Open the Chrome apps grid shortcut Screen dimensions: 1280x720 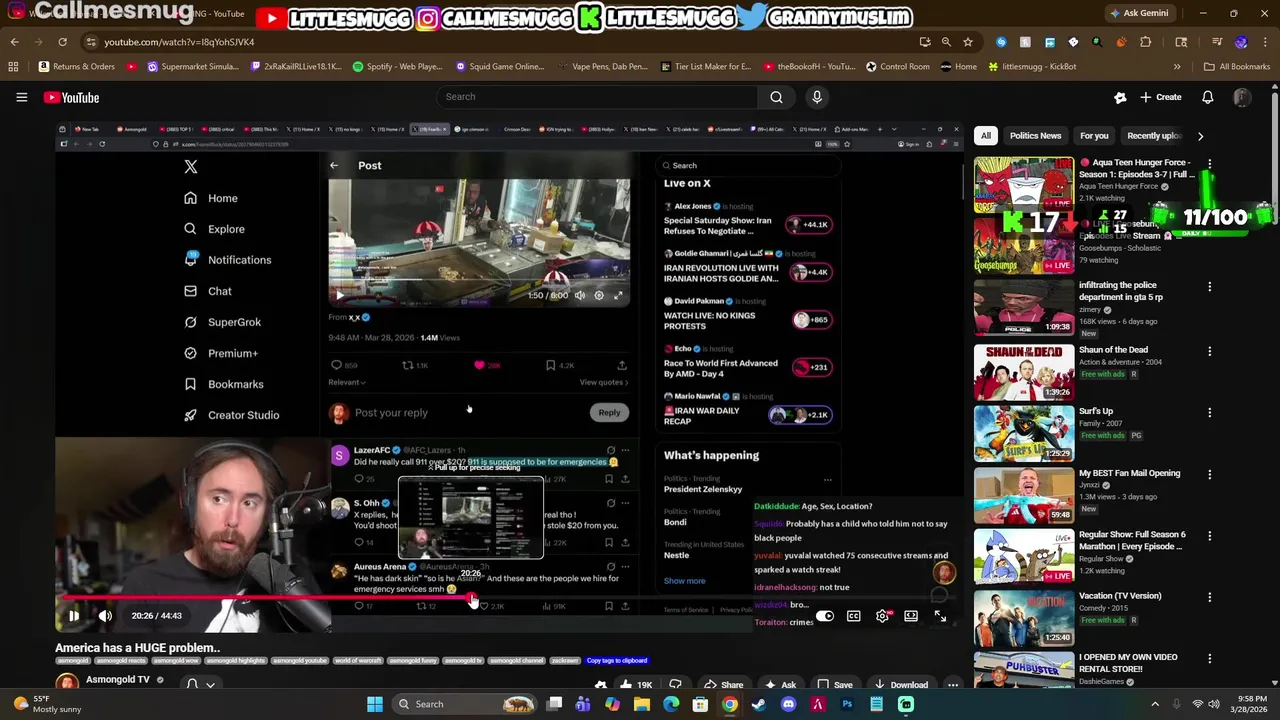[x=13, y=67]
